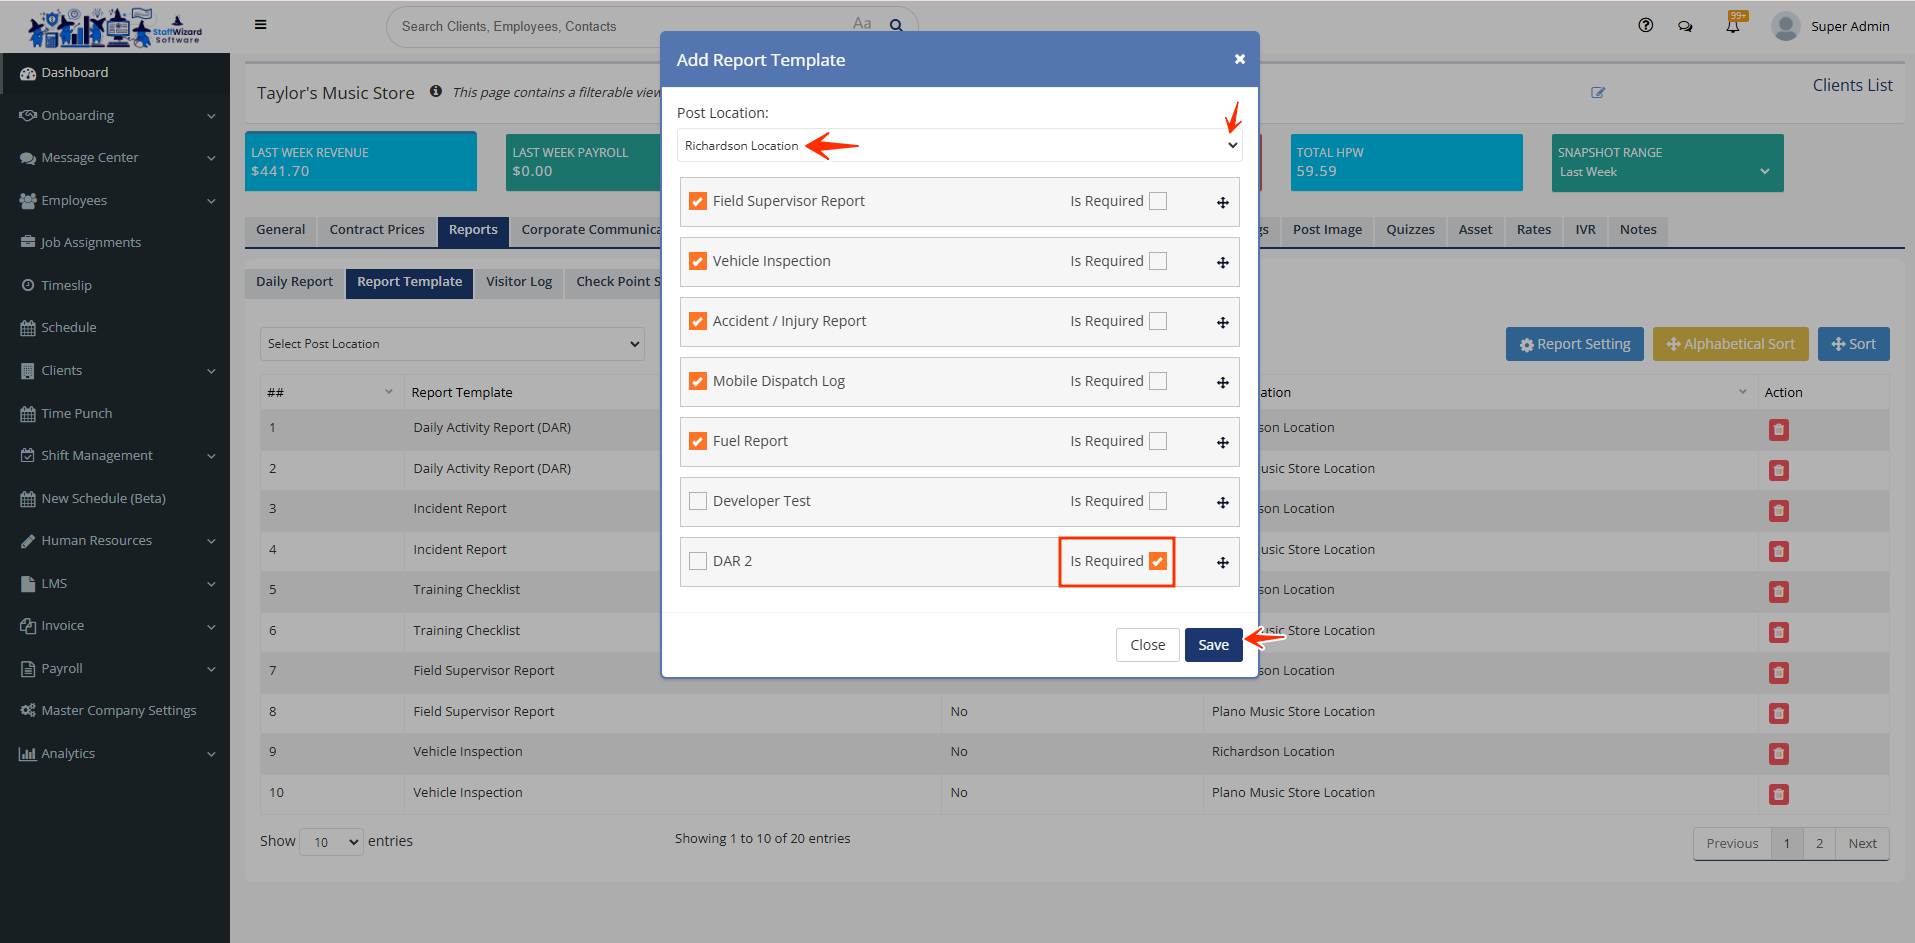Enable the Developer Test template checkbox
1915x943 pixels.
[698, 501]
